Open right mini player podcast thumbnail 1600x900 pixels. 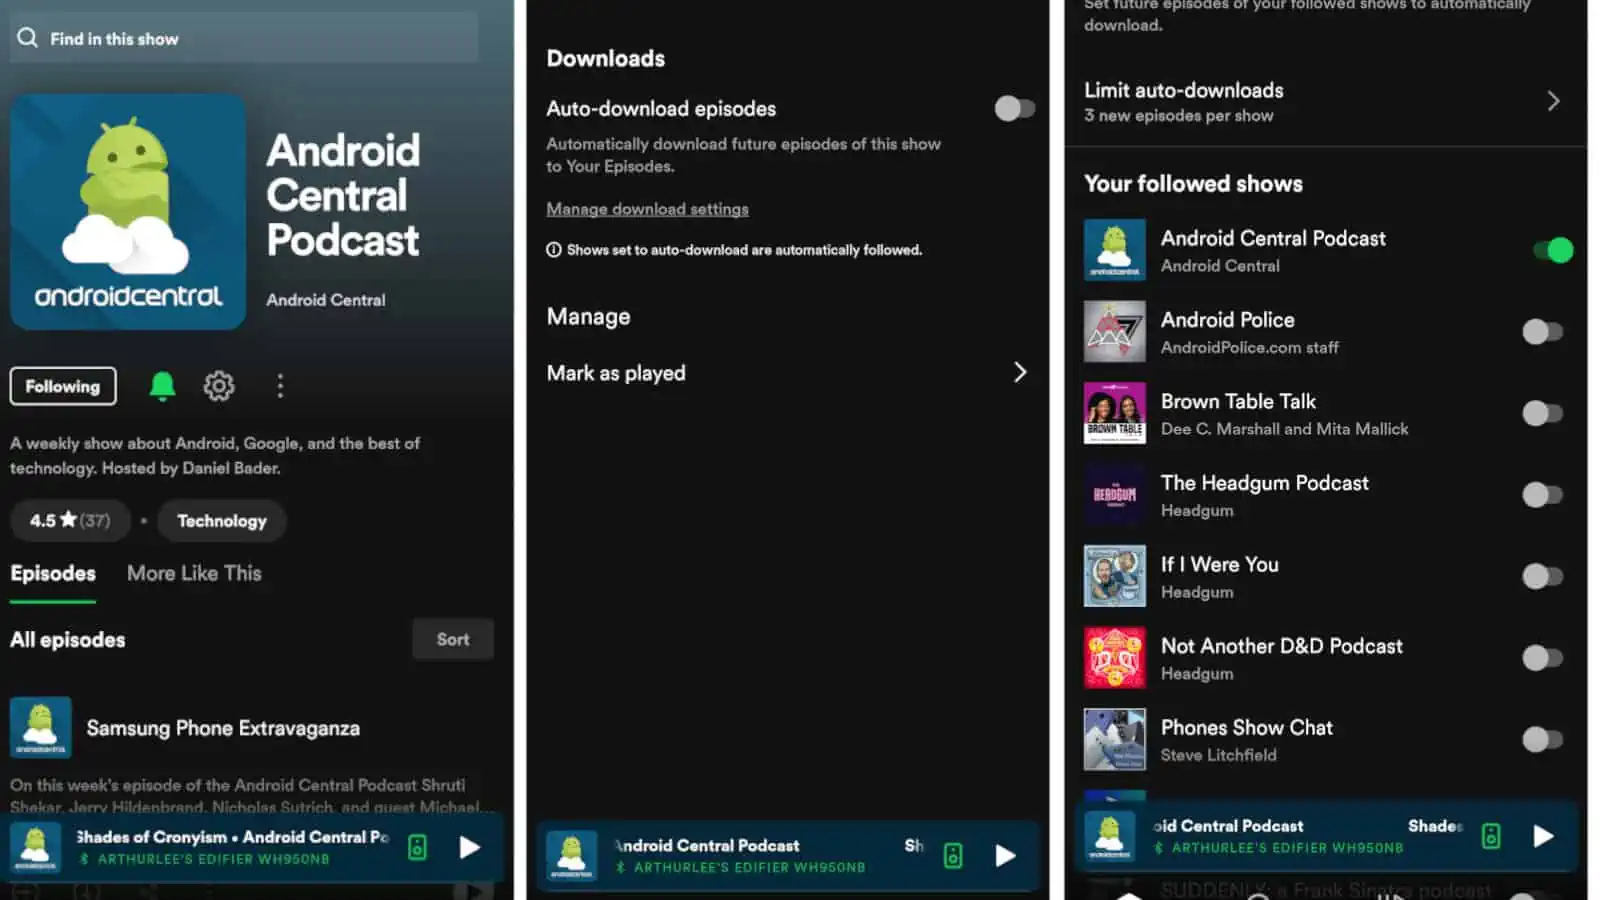1110,836
